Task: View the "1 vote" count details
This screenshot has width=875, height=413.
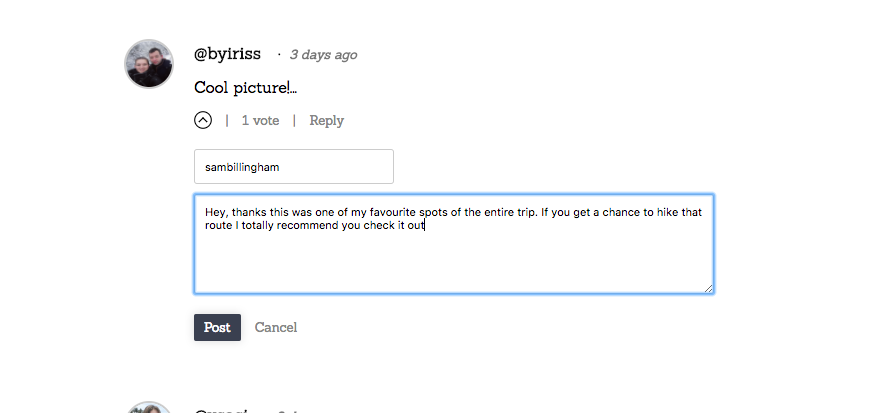Action: point(260,121)
